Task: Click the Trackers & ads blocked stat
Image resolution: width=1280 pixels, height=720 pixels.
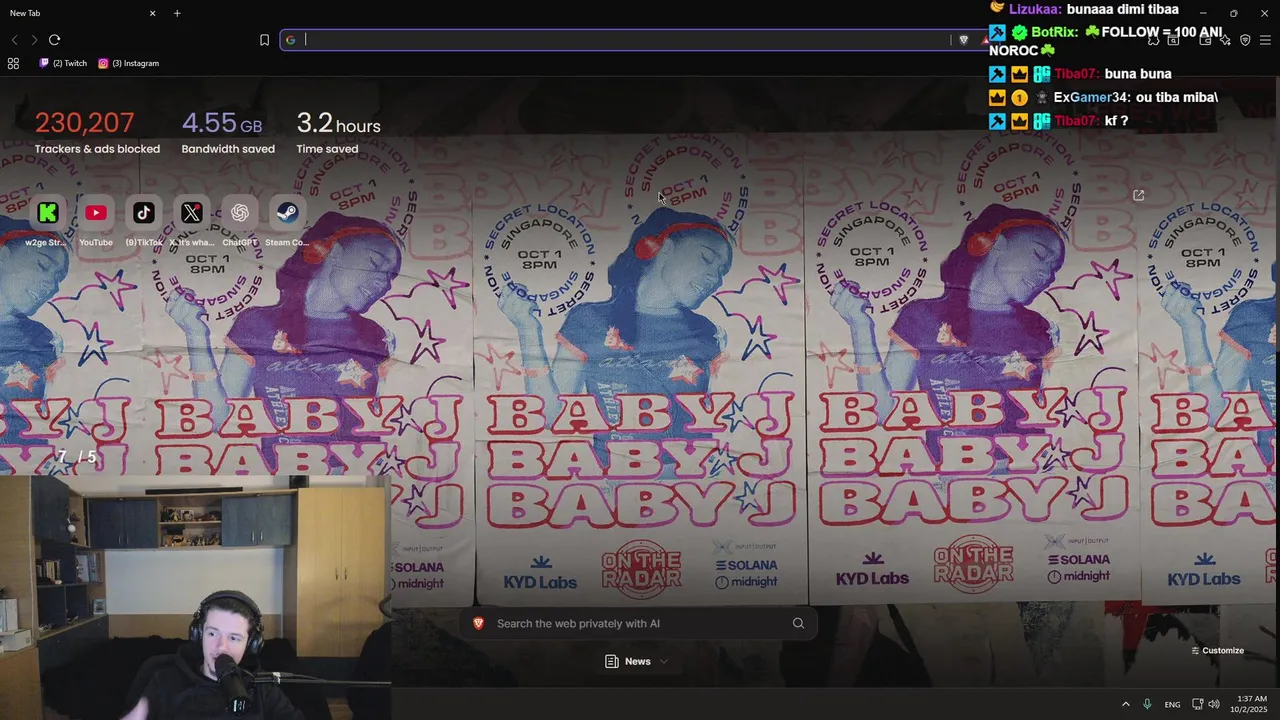Action: click(97, 132)
